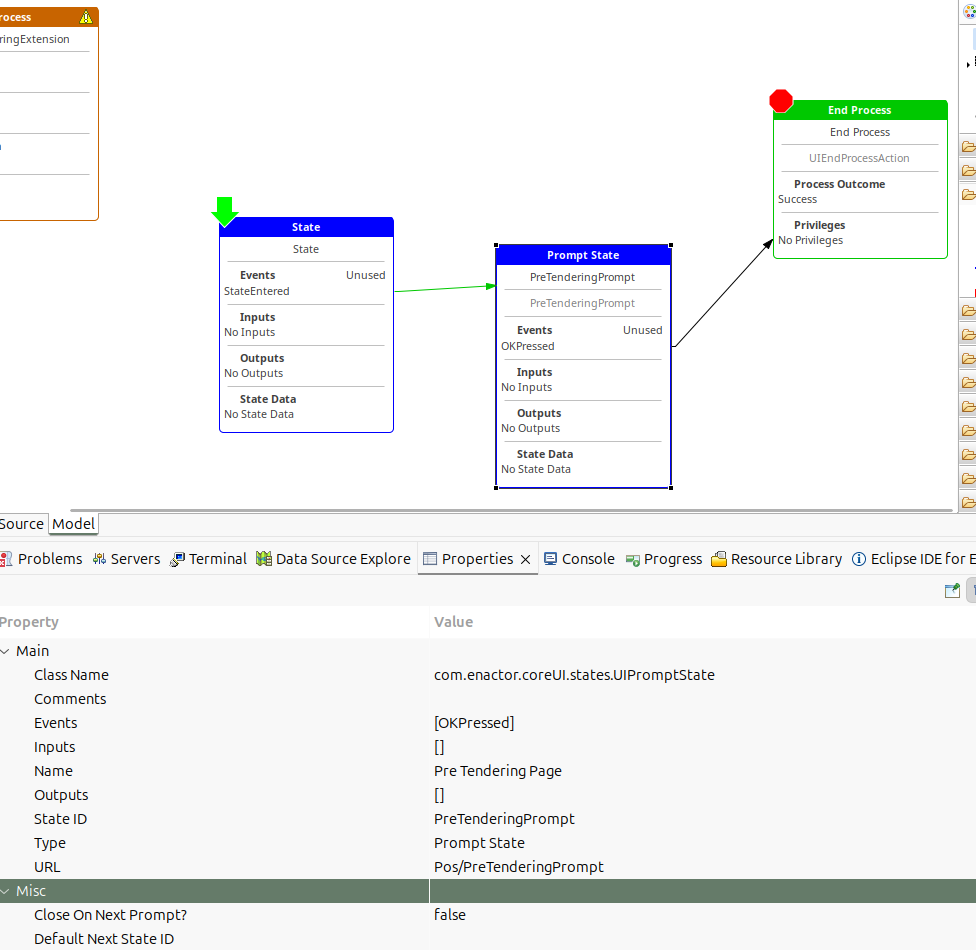Click the palette icon at top right
The height and width of the screenshot is (950, 976).
tap(969, 13)
